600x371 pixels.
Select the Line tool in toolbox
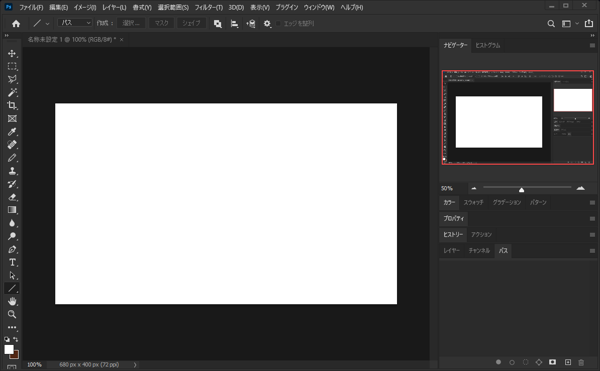coord(12,288)
